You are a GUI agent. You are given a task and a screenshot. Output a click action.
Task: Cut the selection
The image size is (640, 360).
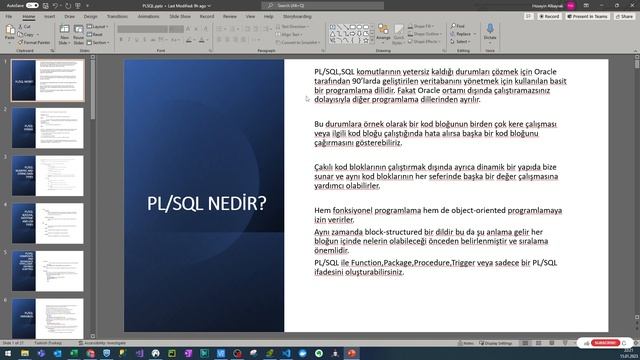point(24,27)
